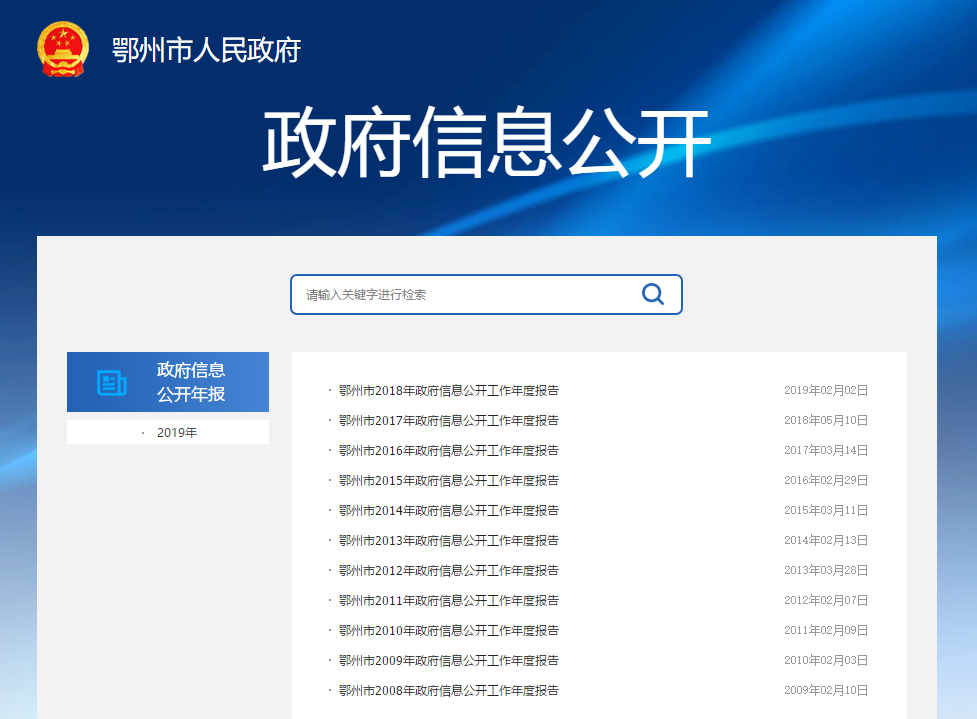Screen dimensions: 977x719
Task: Click the national emblem logo
Action: click(x=63, y=49)
